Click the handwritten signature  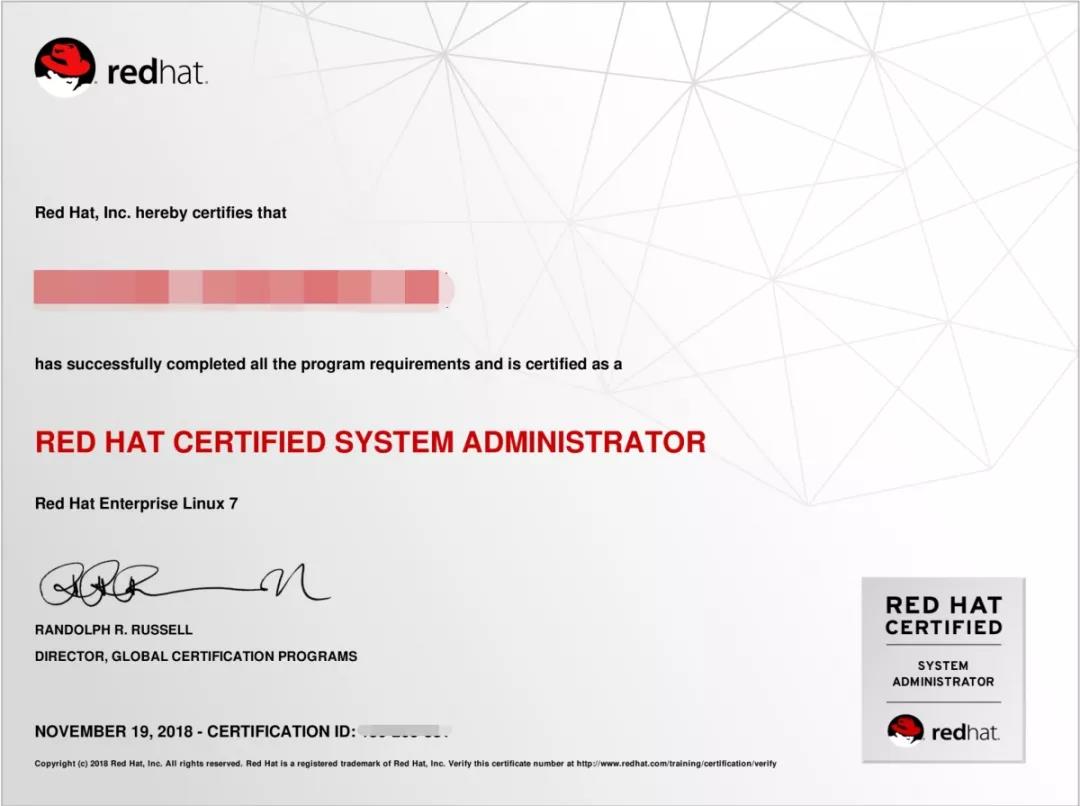click(184, 585)
